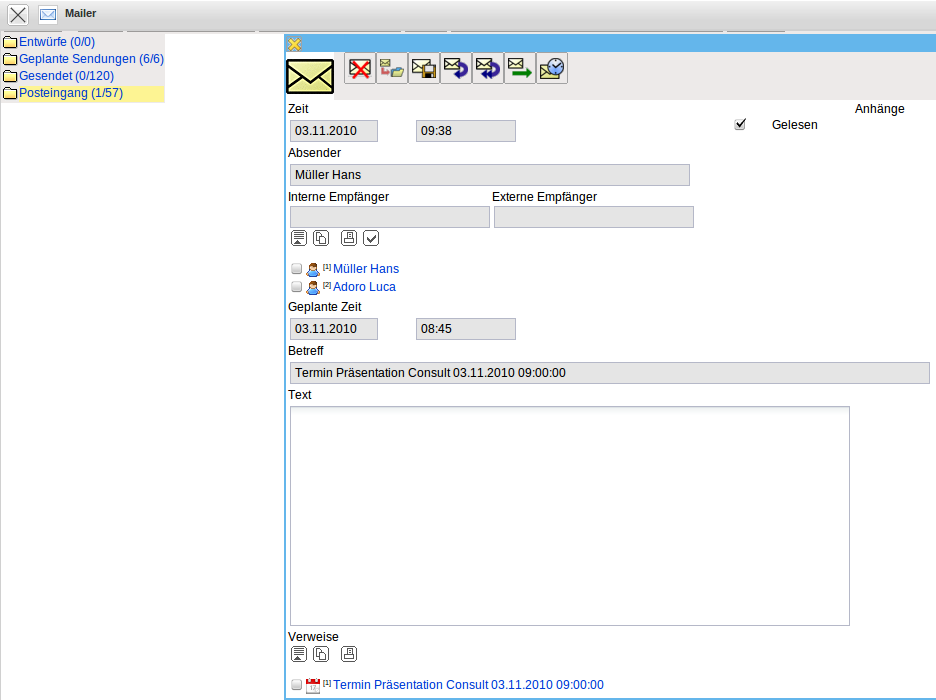The image size is (936, 700).
Task: Click the reply all double-arrow icon
Action: point(488,68)
